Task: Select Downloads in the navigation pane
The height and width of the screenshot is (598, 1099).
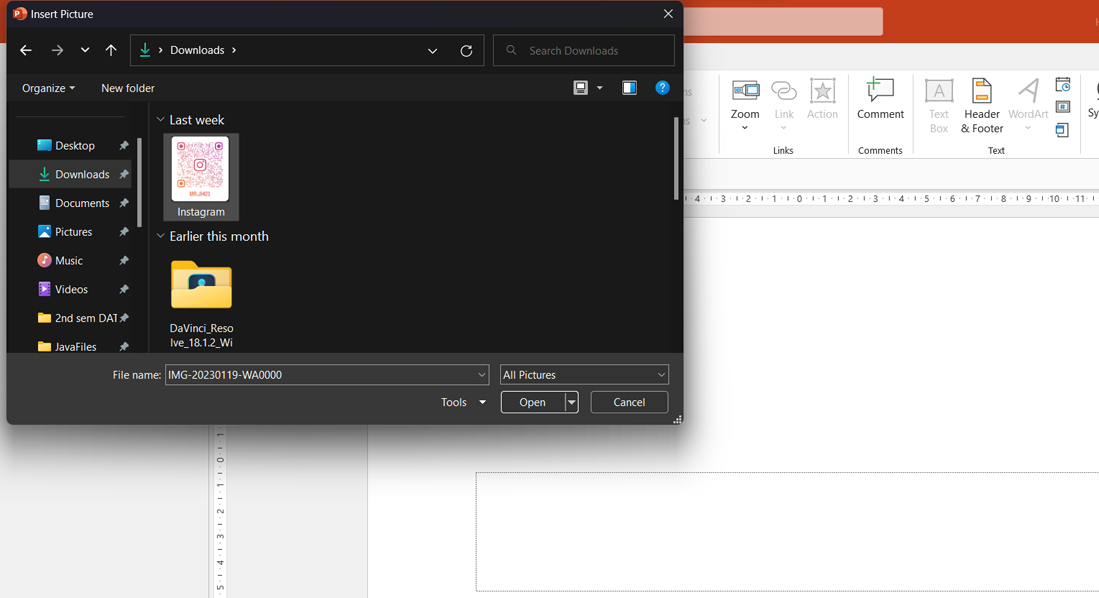Action: click(x=70, y=174)
